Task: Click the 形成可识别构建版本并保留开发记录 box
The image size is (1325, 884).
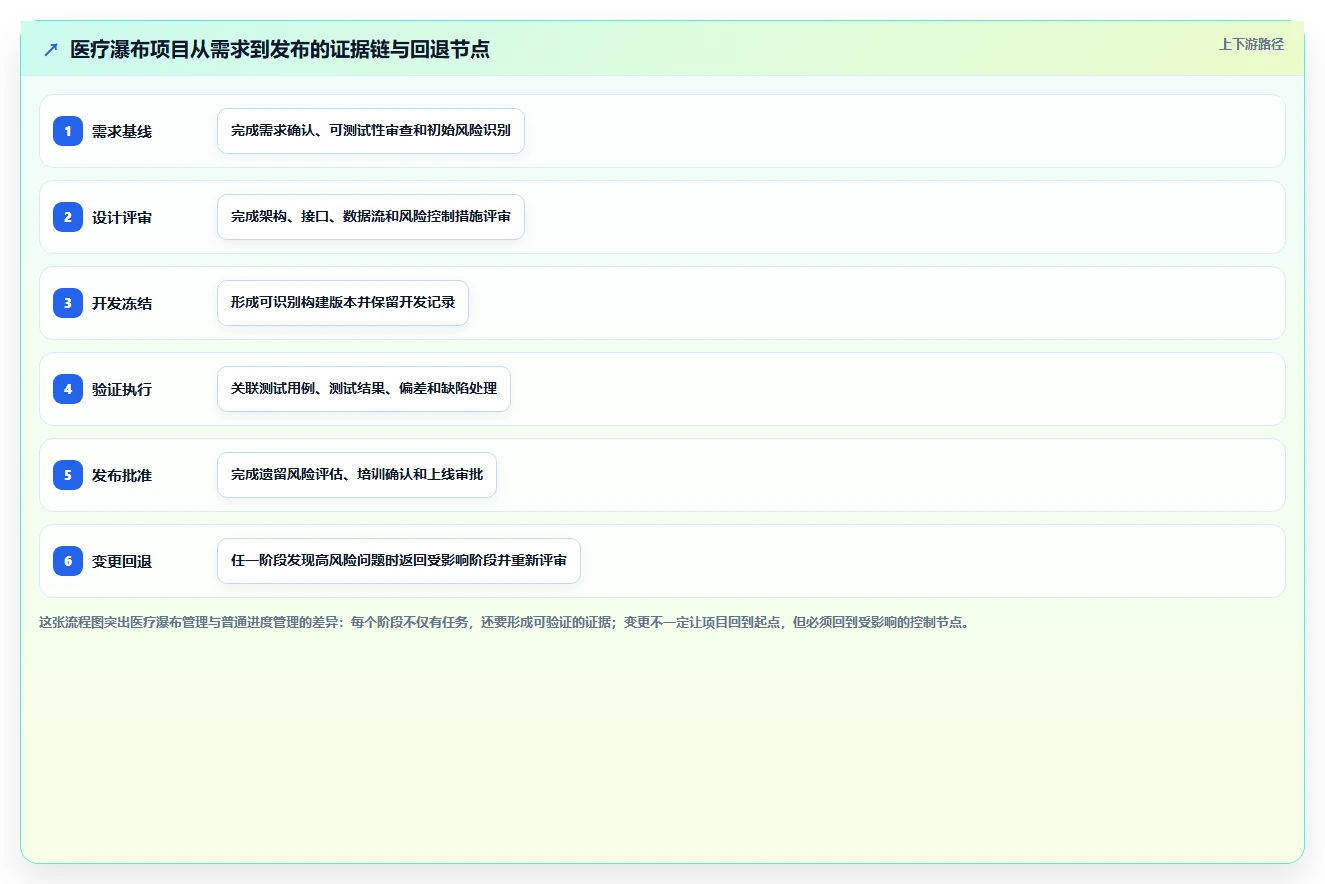Action: tap(343, 303)
